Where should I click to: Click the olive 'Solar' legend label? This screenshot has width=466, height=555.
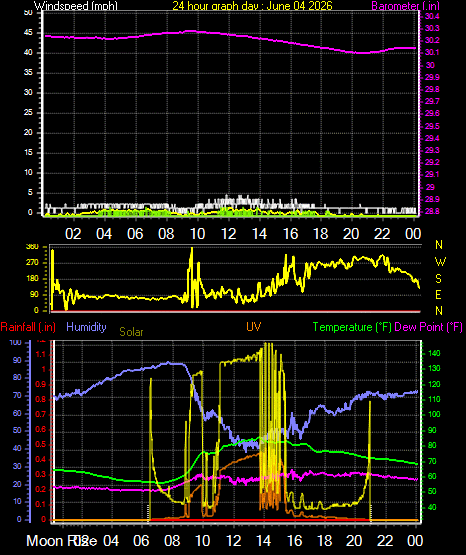[x=131, y=332]
